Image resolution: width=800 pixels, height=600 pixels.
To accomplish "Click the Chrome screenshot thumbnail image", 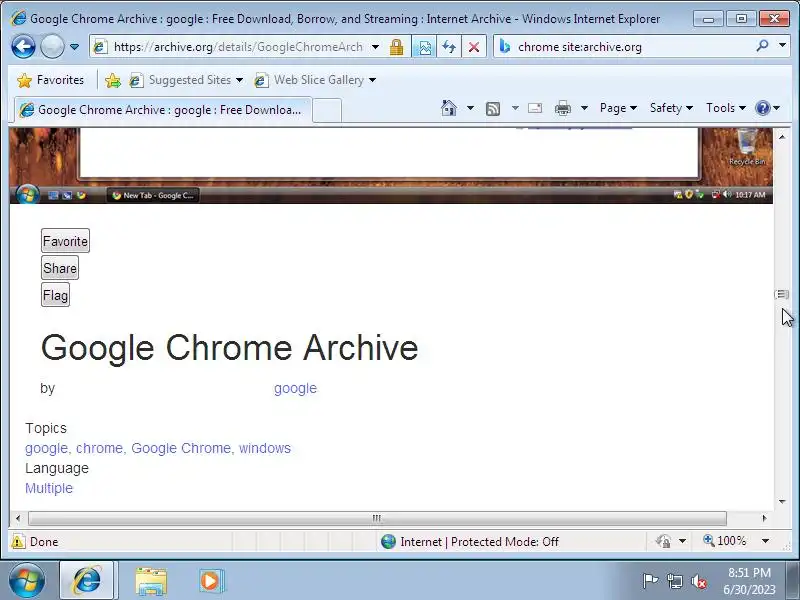I will tap(391, 166).
